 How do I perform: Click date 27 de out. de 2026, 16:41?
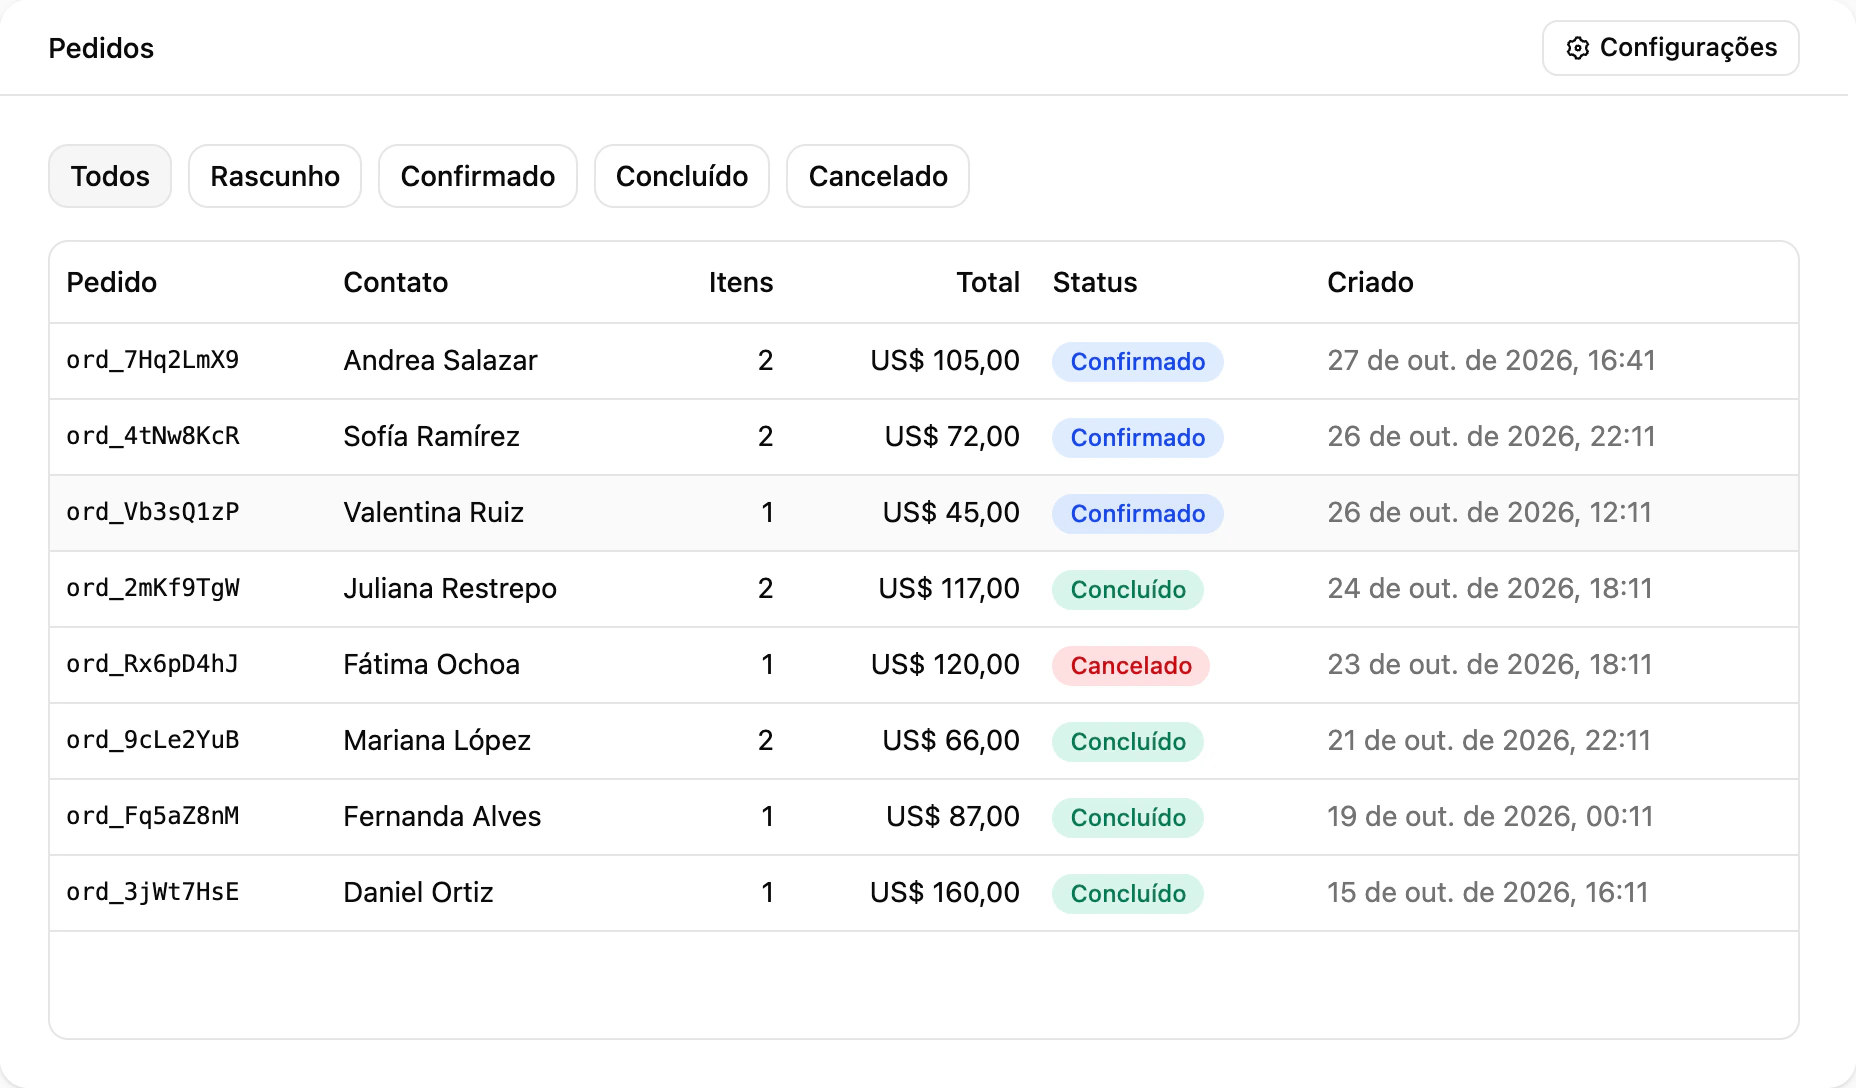pyautogui.click(x=1491, y=360)
